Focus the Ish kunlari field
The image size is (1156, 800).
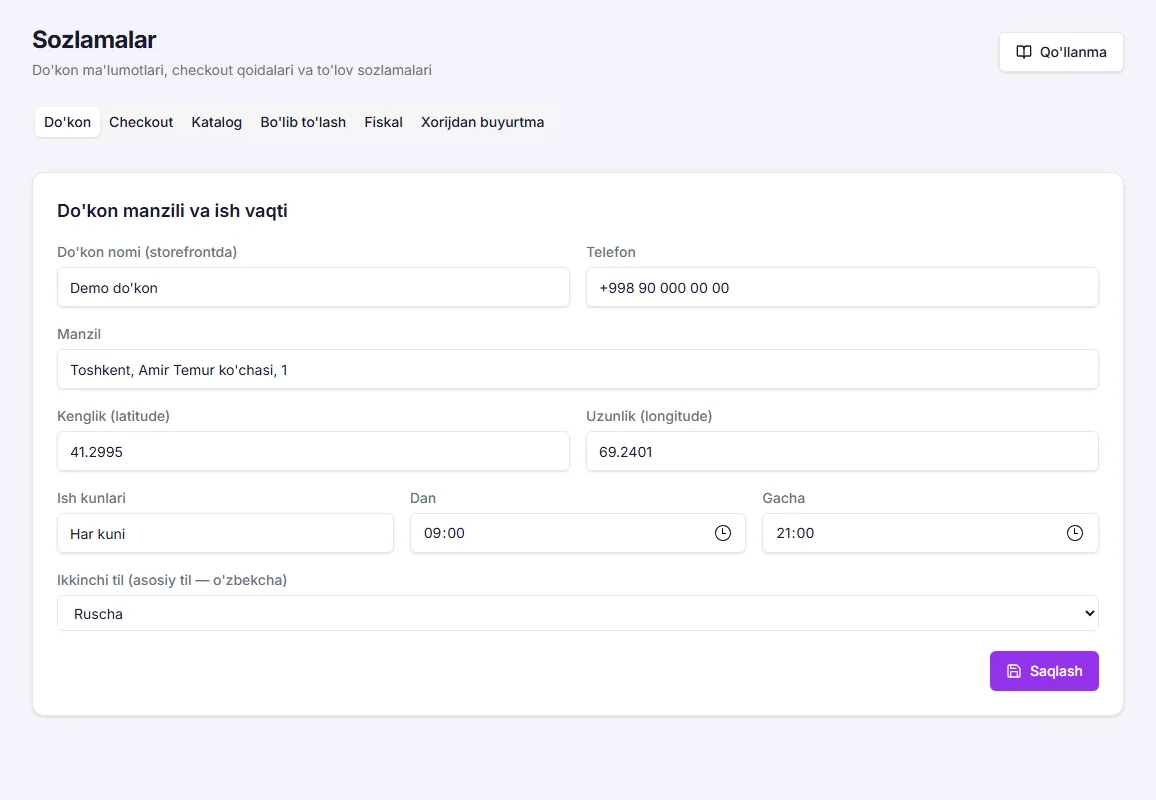(225, 533)
